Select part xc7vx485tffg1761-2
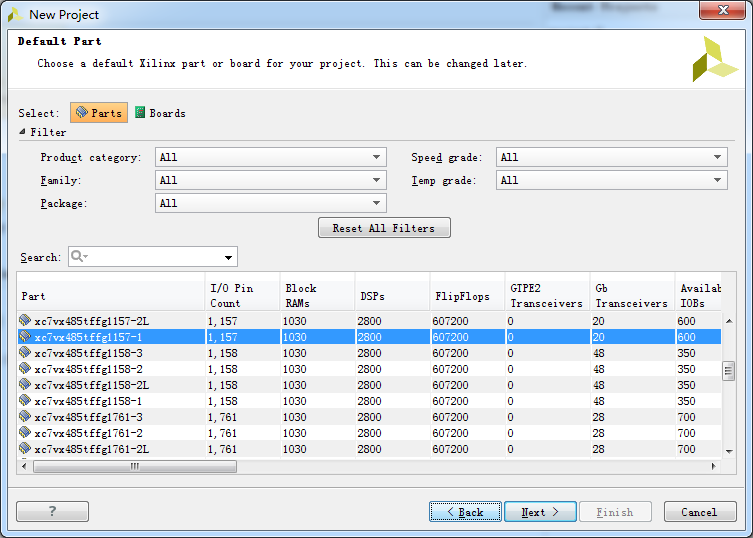 pos(369,433)
